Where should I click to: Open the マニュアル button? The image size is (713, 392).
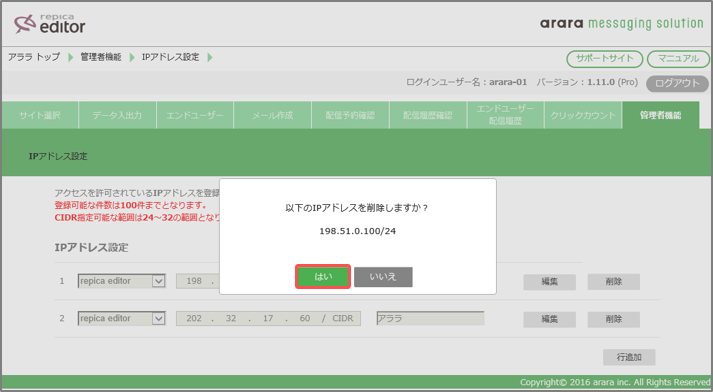[x=678, y=59]
